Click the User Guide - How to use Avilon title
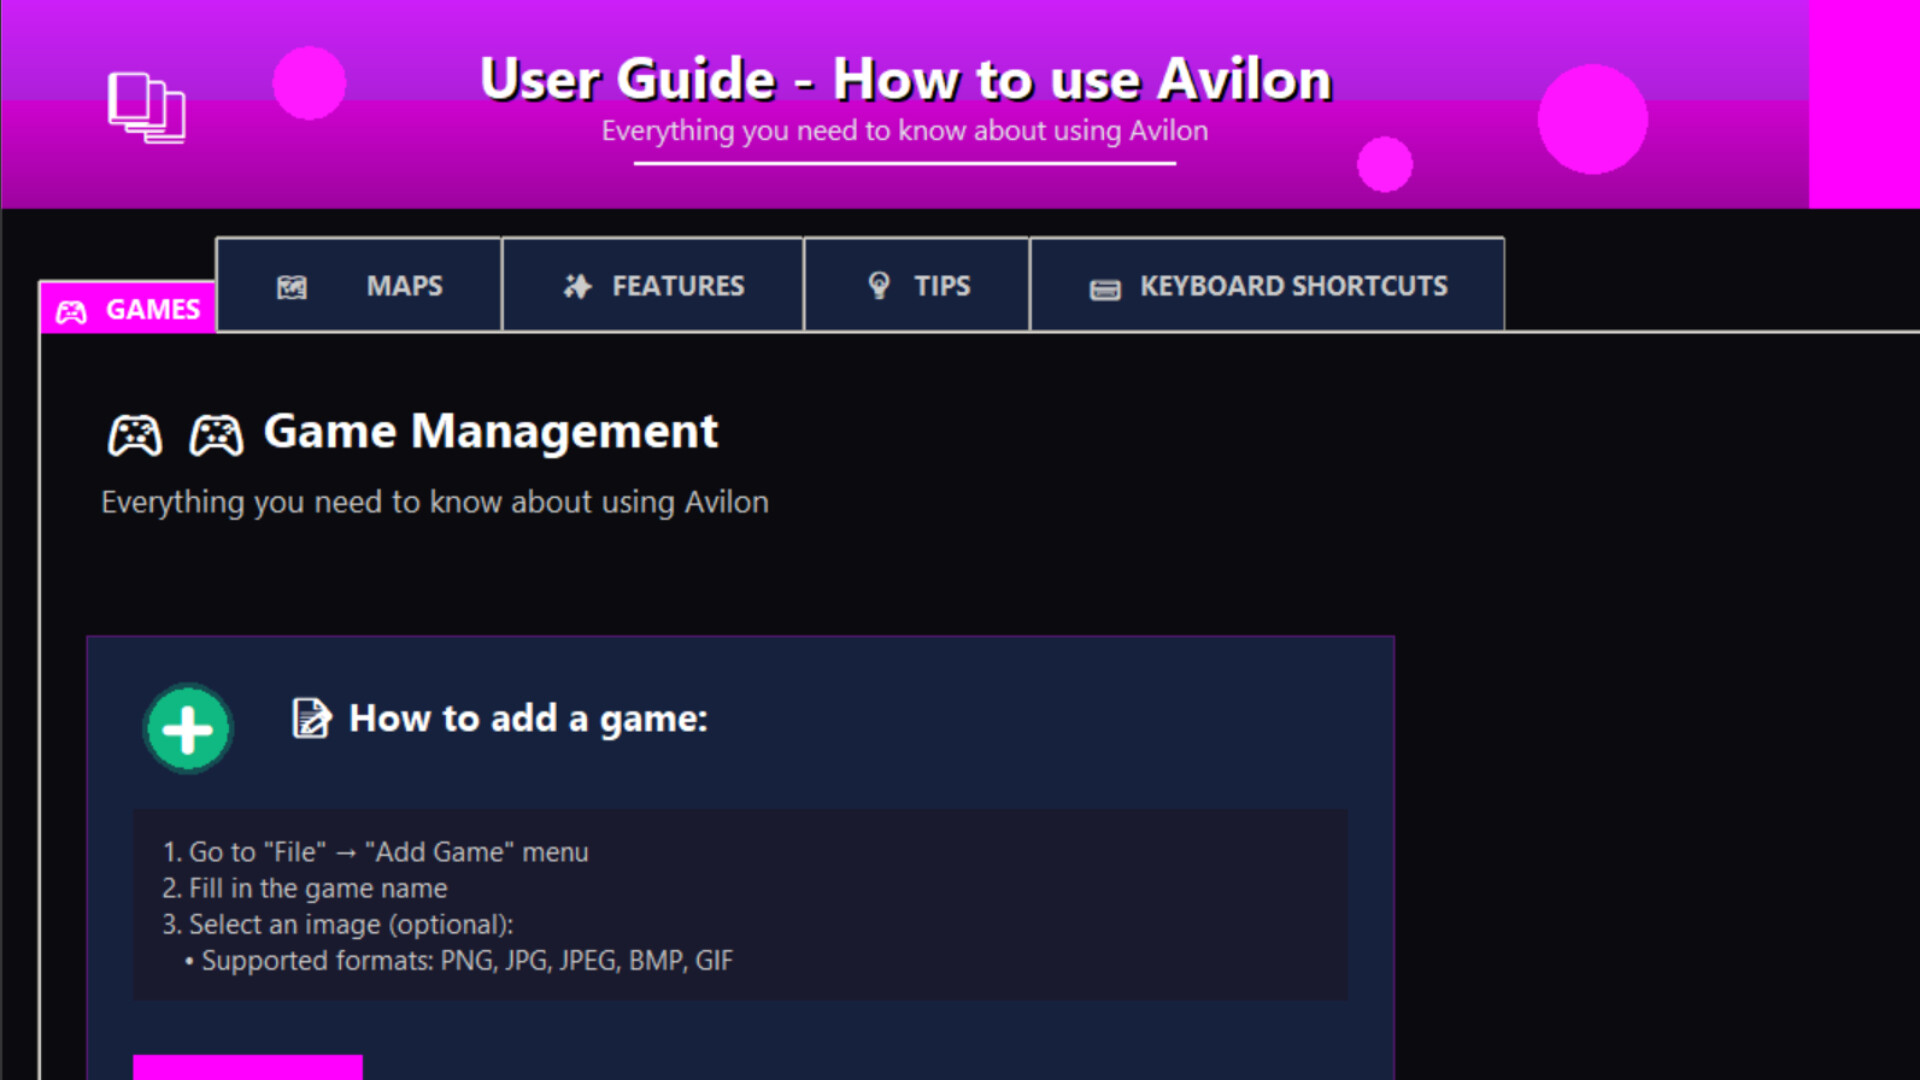The height and width of the screenshot is (1080, 1920). [x=905, y=78]
